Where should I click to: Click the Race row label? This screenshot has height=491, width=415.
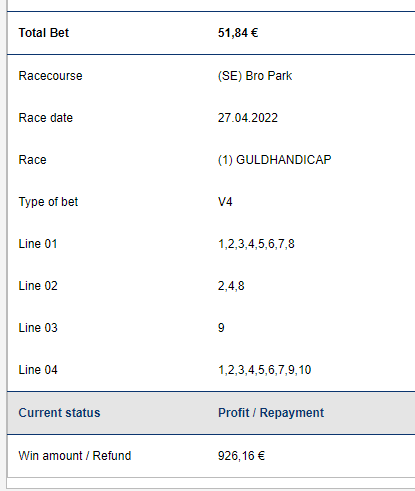point(32,160)
